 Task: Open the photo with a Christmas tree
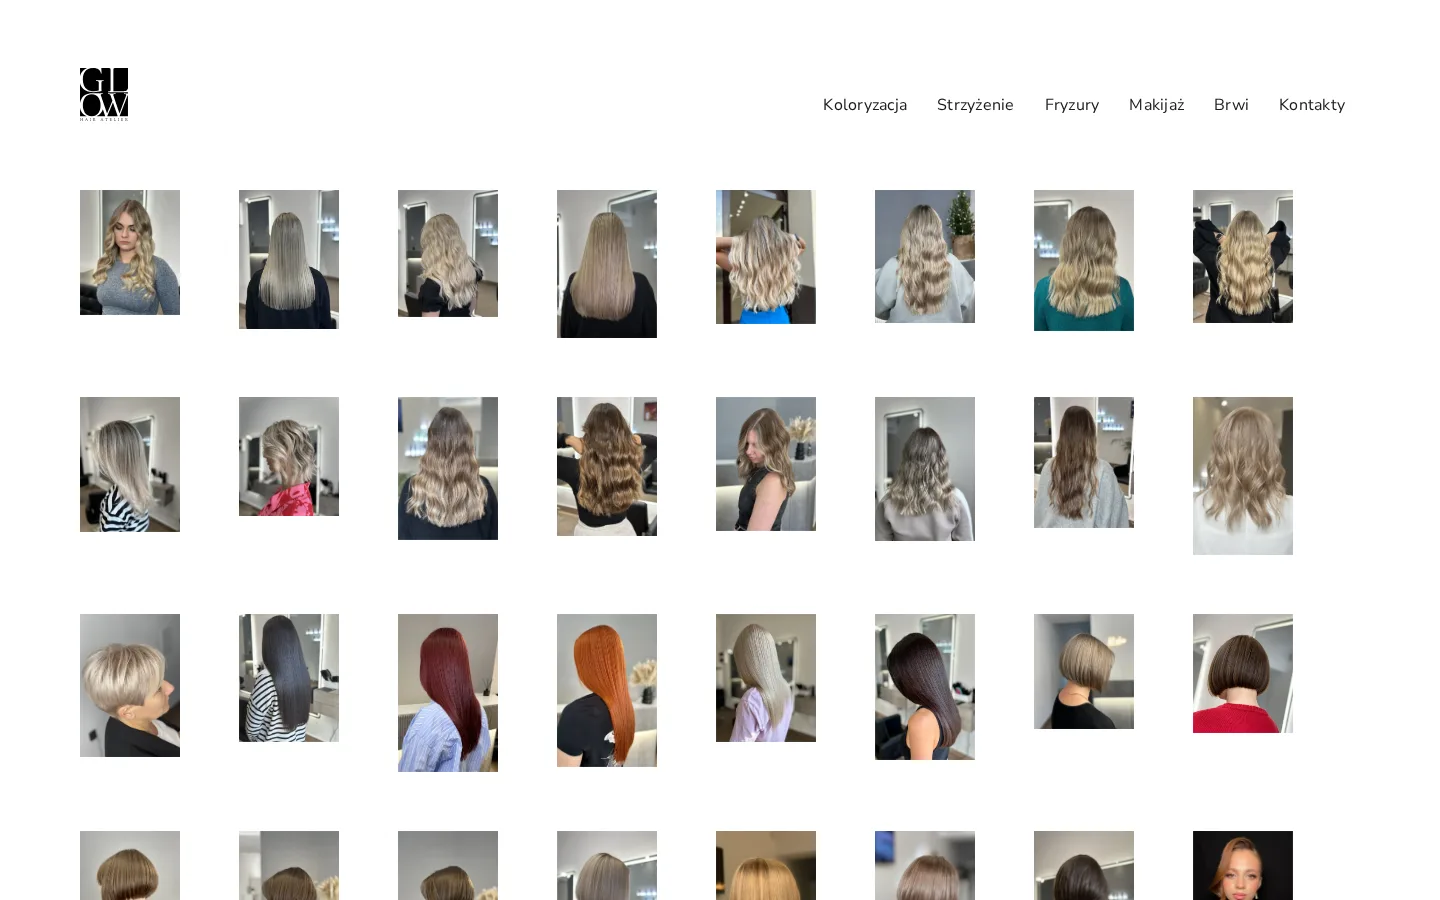(925, 256)
